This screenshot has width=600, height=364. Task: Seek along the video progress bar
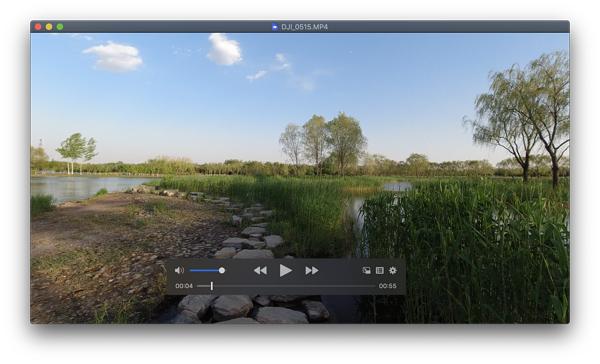286,286
